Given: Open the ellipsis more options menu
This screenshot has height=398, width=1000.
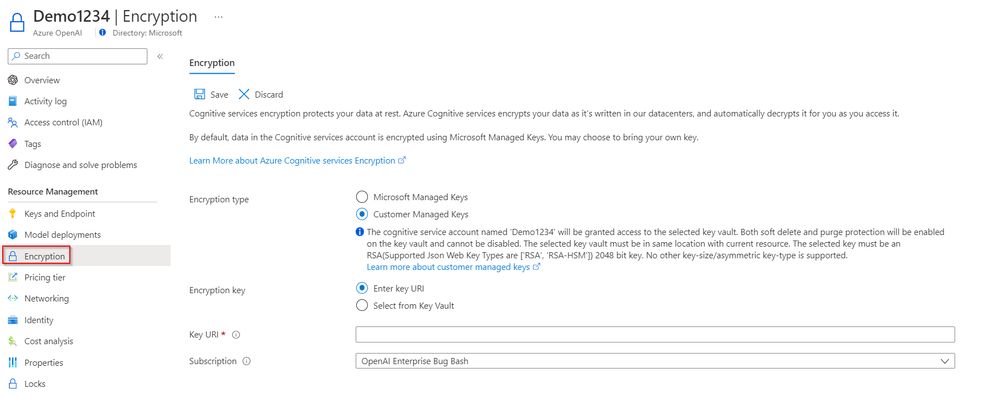Looking at the screenshot, I should (219, 17).
